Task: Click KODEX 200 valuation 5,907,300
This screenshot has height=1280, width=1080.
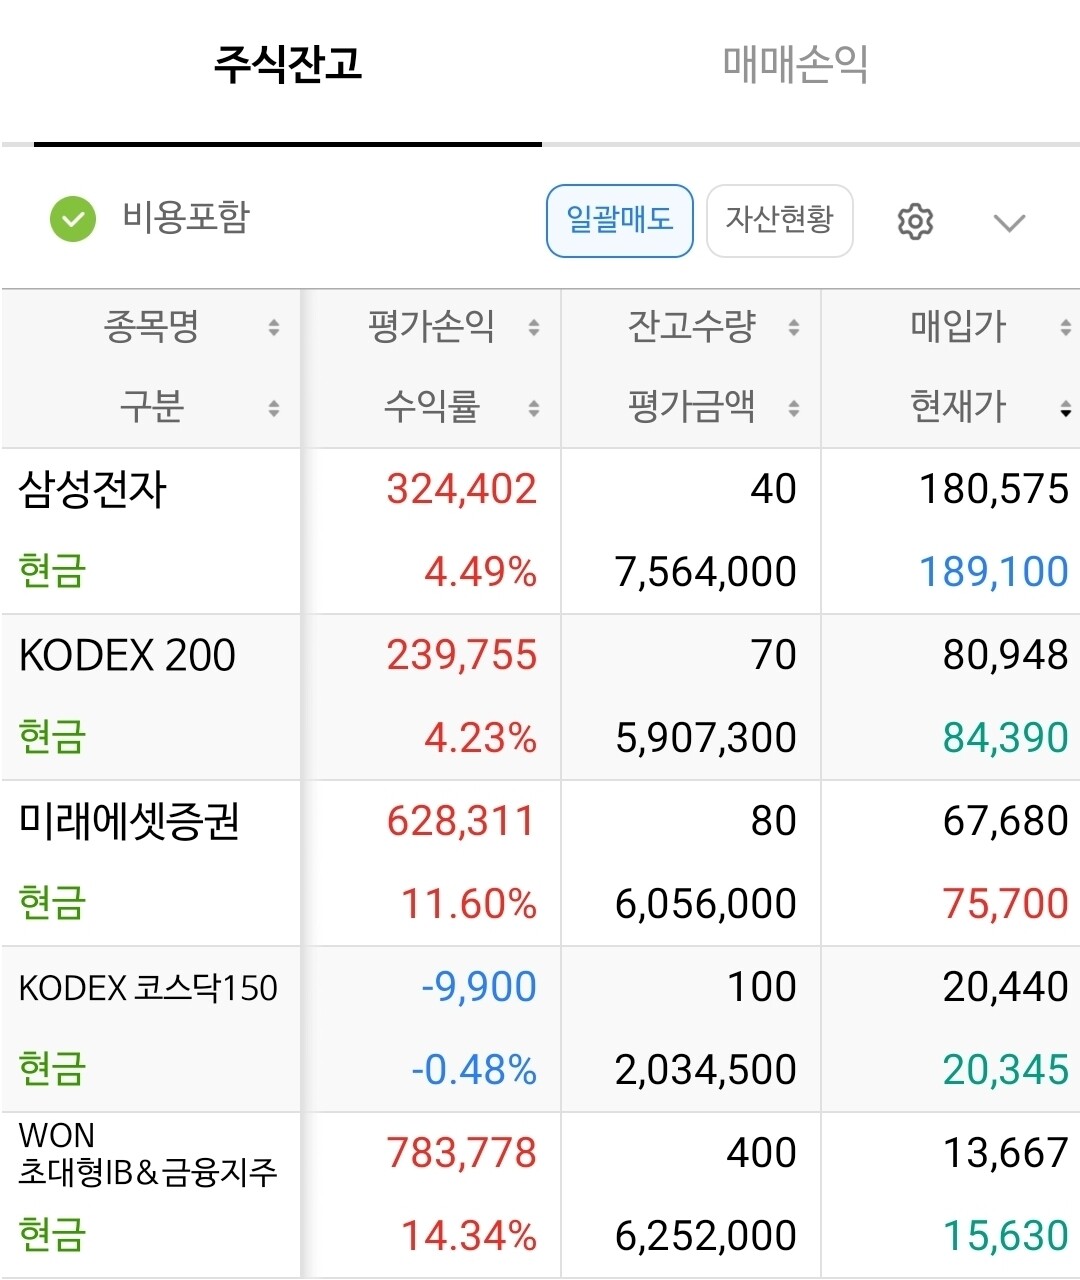Action: click(706, 738)
